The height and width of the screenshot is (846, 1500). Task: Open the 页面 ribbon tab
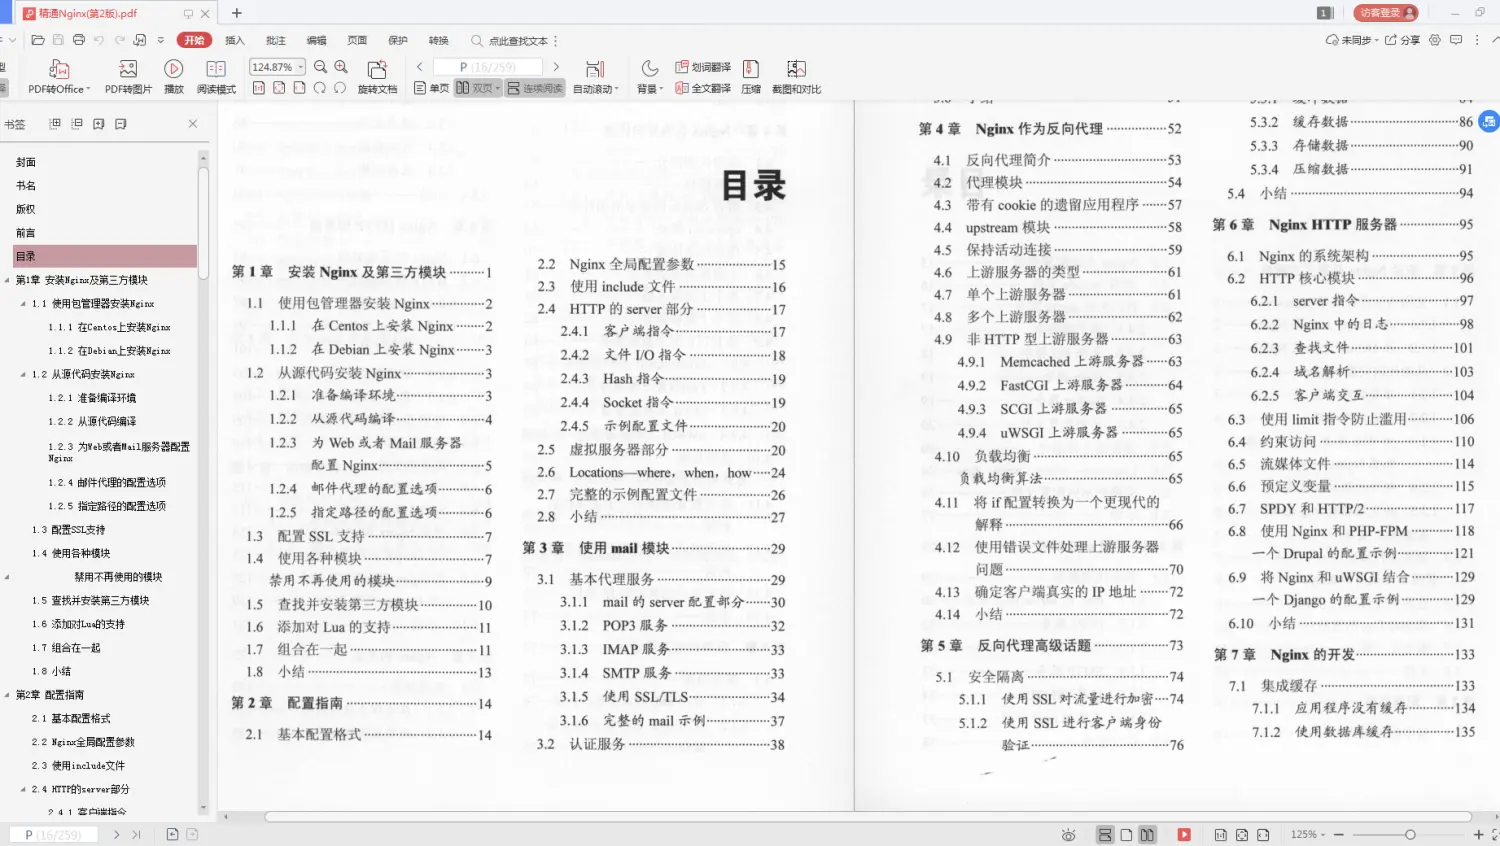(x=357, y=40)
